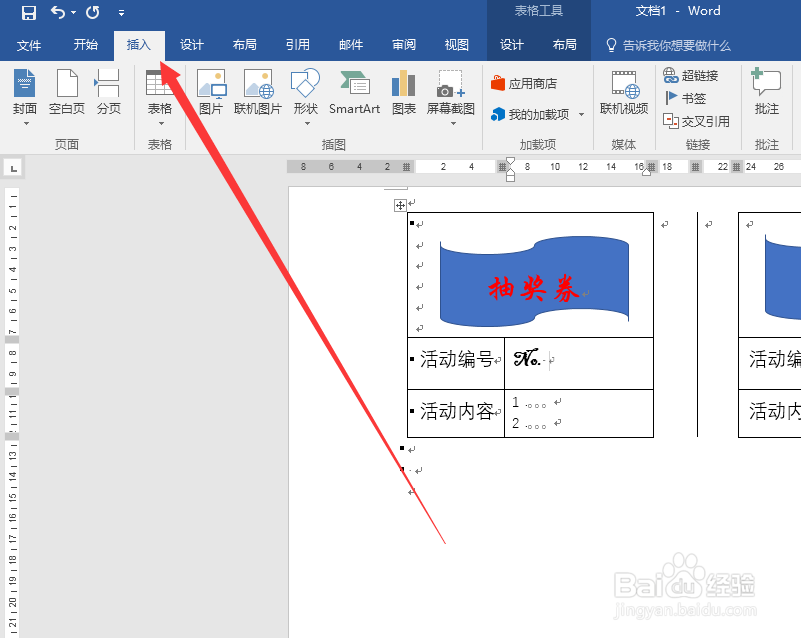The image size is (801, 638).
Task: Save the document with the floppy icon
Action: (x=29, y=12)
